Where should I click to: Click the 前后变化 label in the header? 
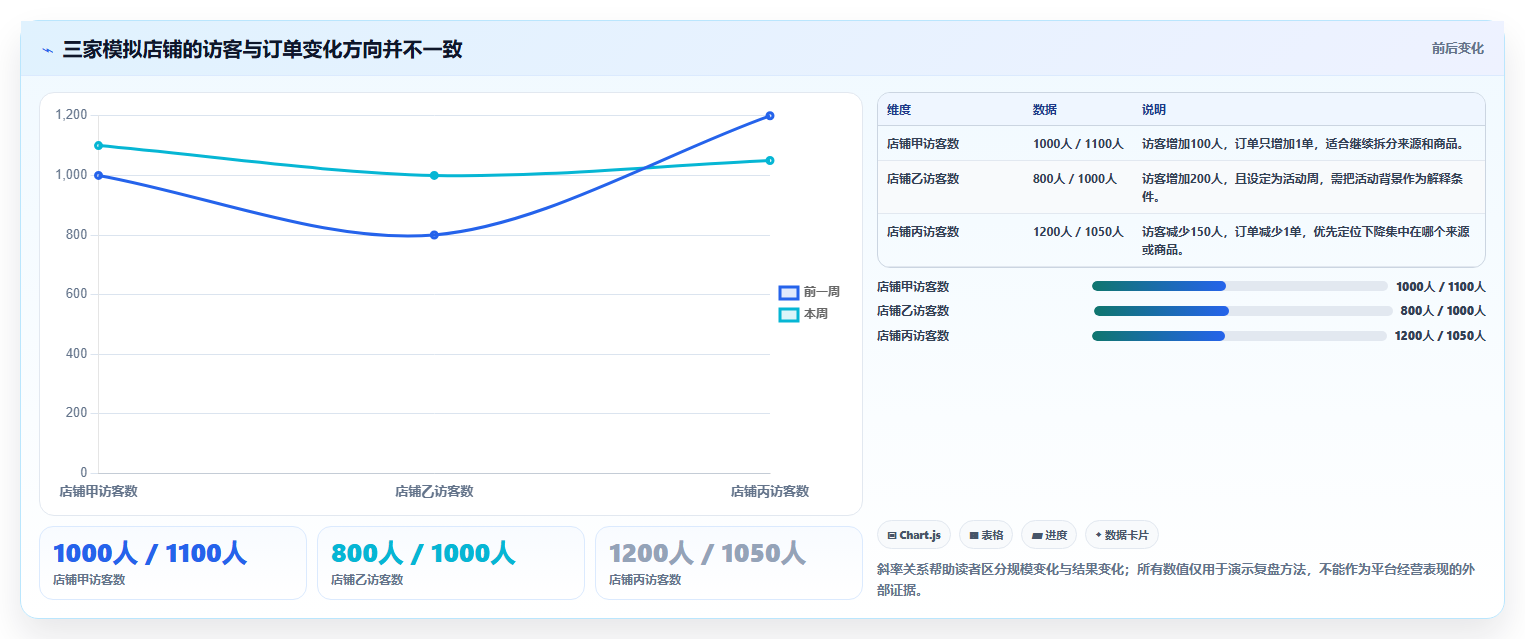coord(1457,48)
